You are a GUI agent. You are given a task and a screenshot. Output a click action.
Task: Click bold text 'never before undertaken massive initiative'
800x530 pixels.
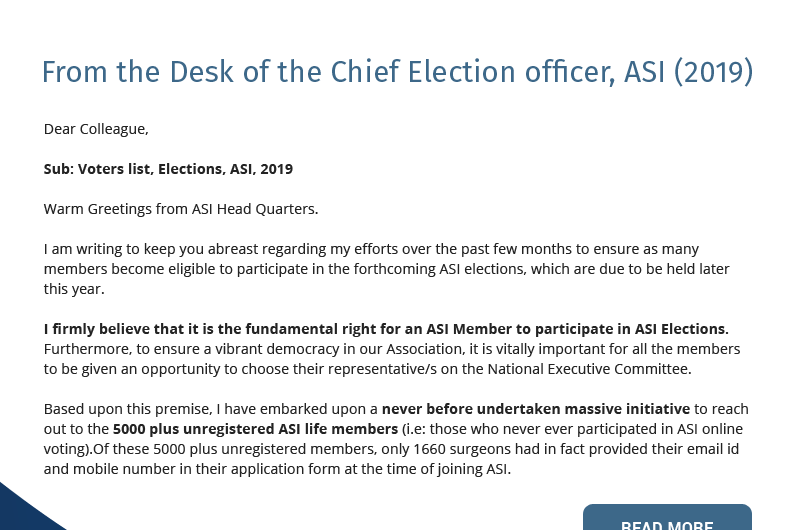[535, 409]
